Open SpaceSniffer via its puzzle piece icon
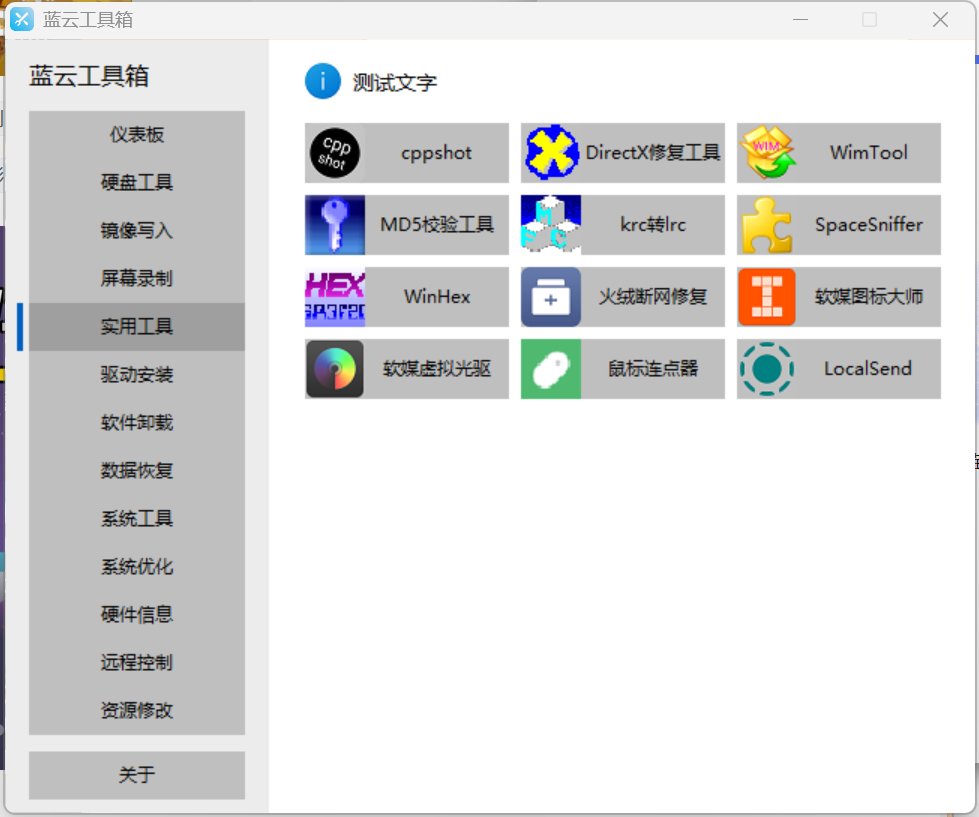Screen dimensions: 979x817 [x=767, y=225]
